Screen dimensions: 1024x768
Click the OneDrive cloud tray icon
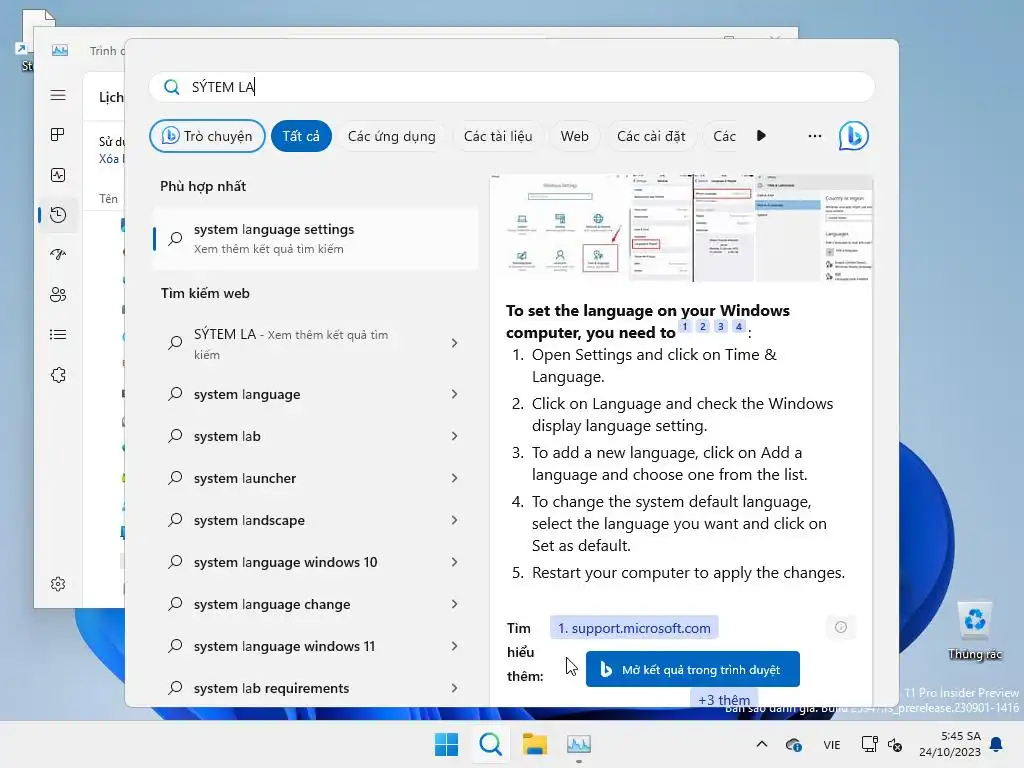point(794,744)
